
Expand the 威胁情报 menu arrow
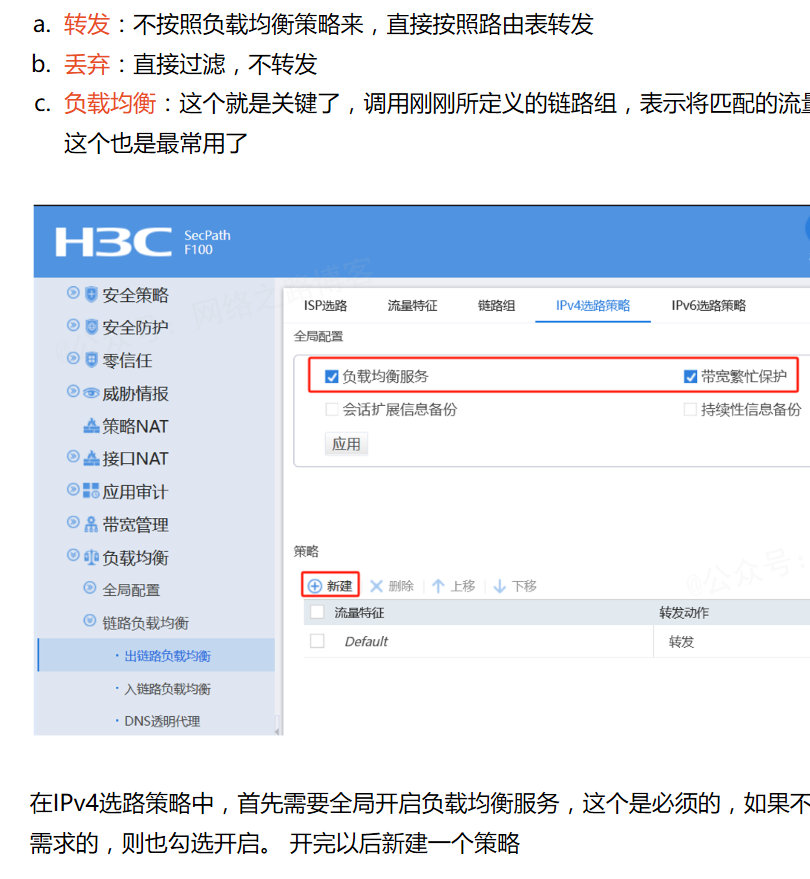[73, 391]
